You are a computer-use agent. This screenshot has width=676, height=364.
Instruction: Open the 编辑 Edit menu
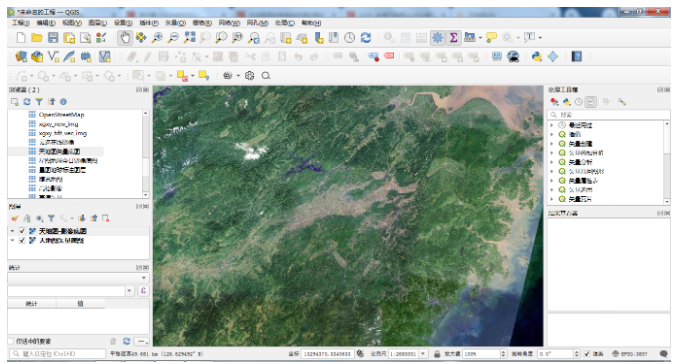coord(46,23)
